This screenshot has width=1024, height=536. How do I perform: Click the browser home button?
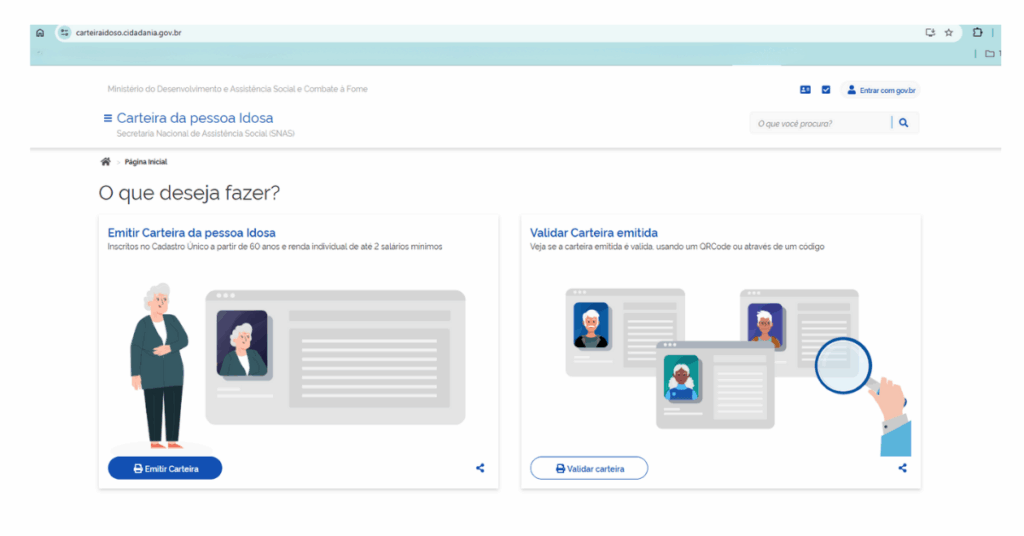pos(40,33)
